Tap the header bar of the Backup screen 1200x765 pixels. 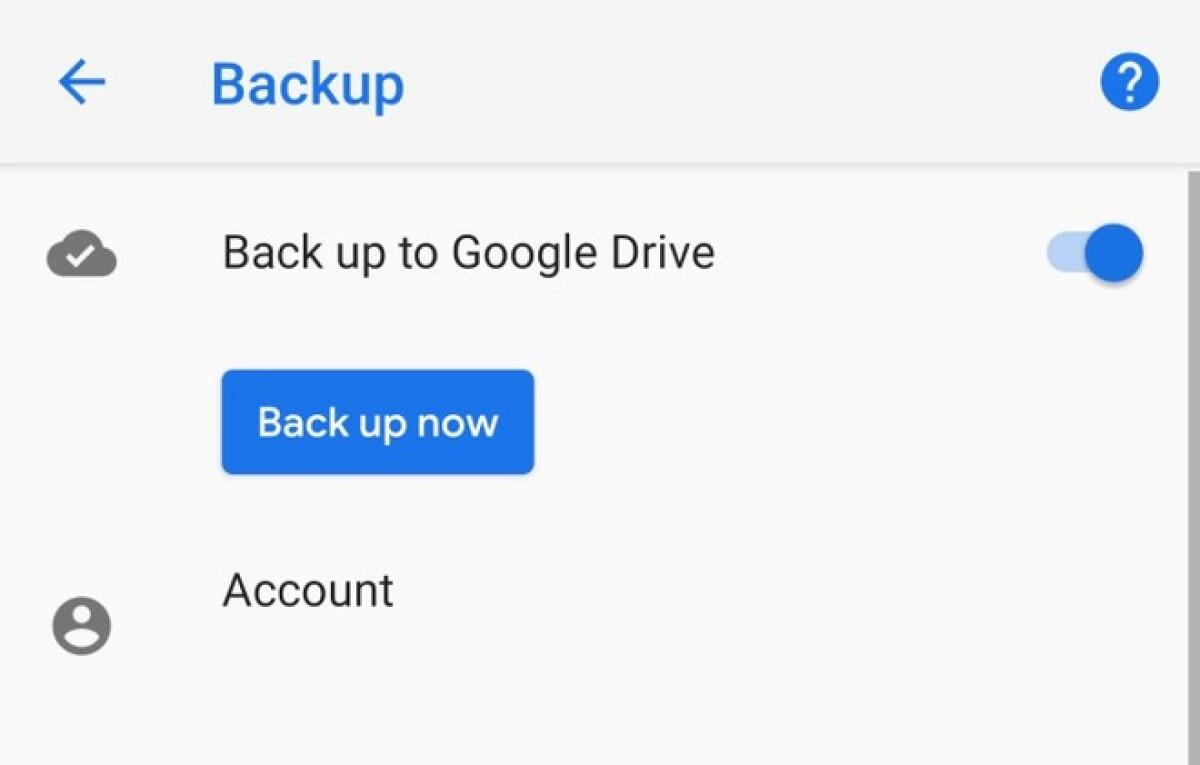(600, 81)
